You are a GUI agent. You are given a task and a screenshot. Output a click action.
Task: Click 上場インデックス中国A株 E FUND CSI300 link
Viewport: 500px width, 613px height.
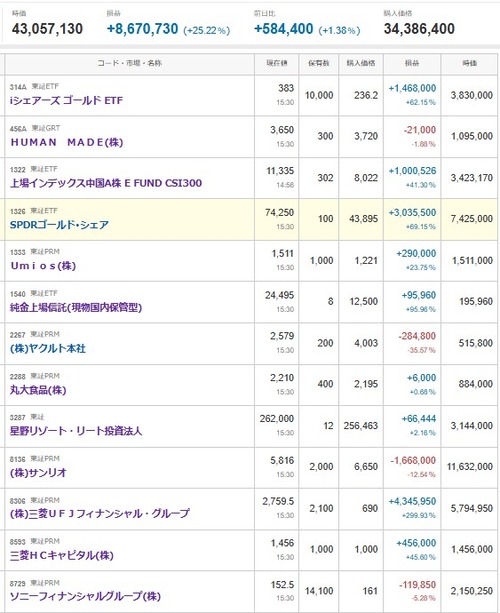click(106, 183)
